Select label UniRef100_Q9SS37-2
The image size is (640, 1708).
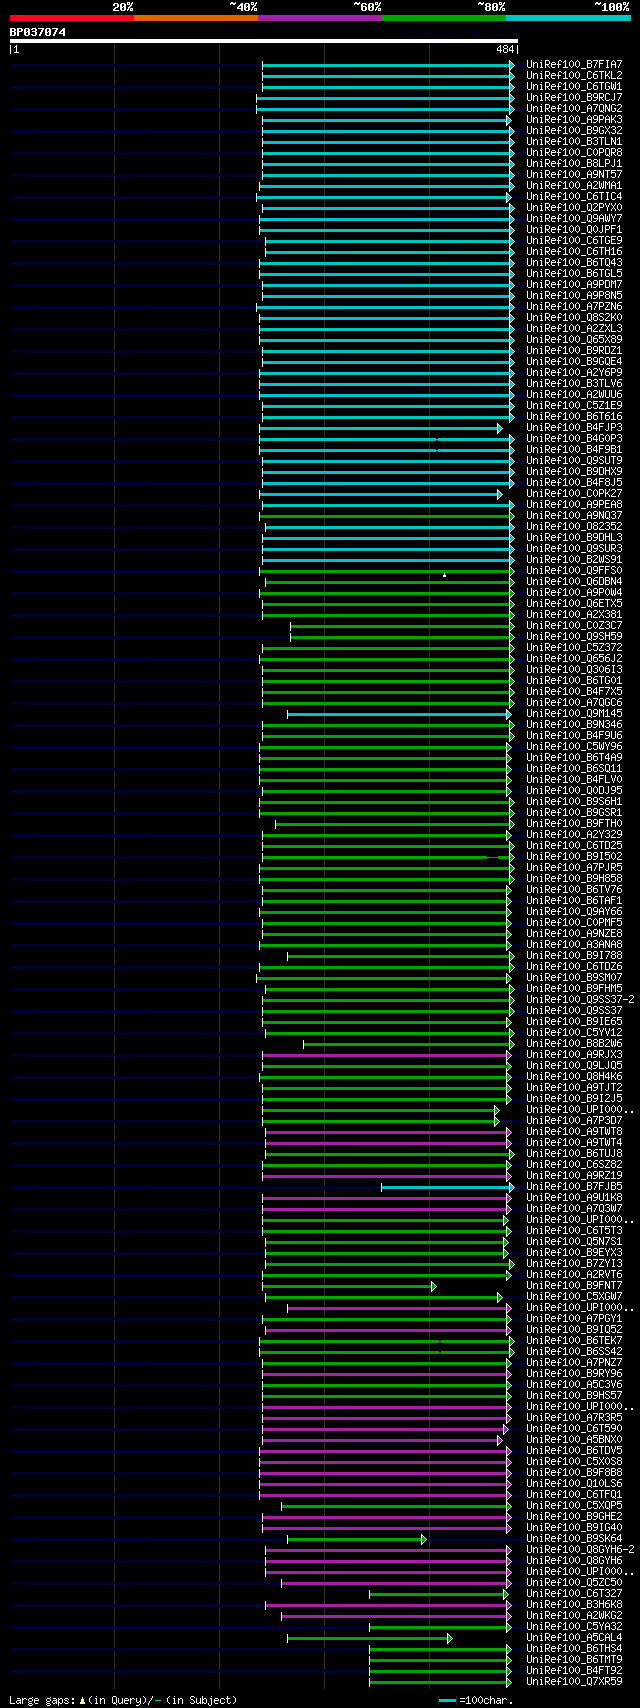[580, 1000]
